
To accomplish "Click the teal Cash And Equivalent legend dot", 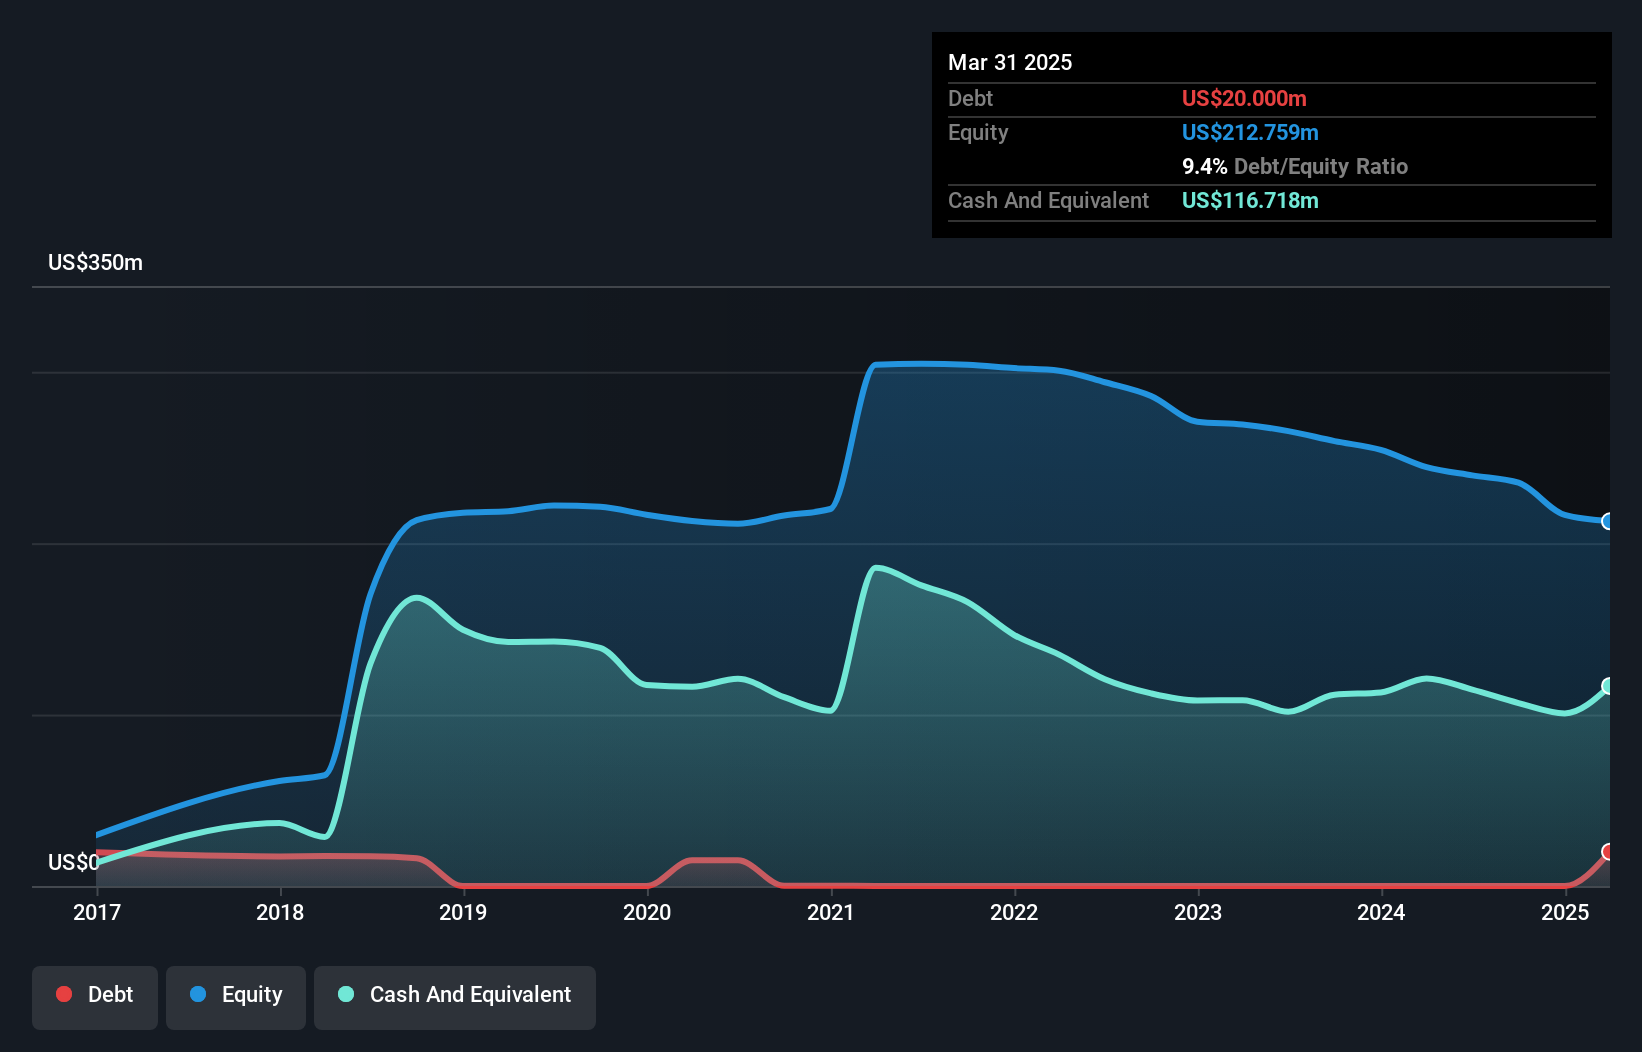I will tap(346, 994).
